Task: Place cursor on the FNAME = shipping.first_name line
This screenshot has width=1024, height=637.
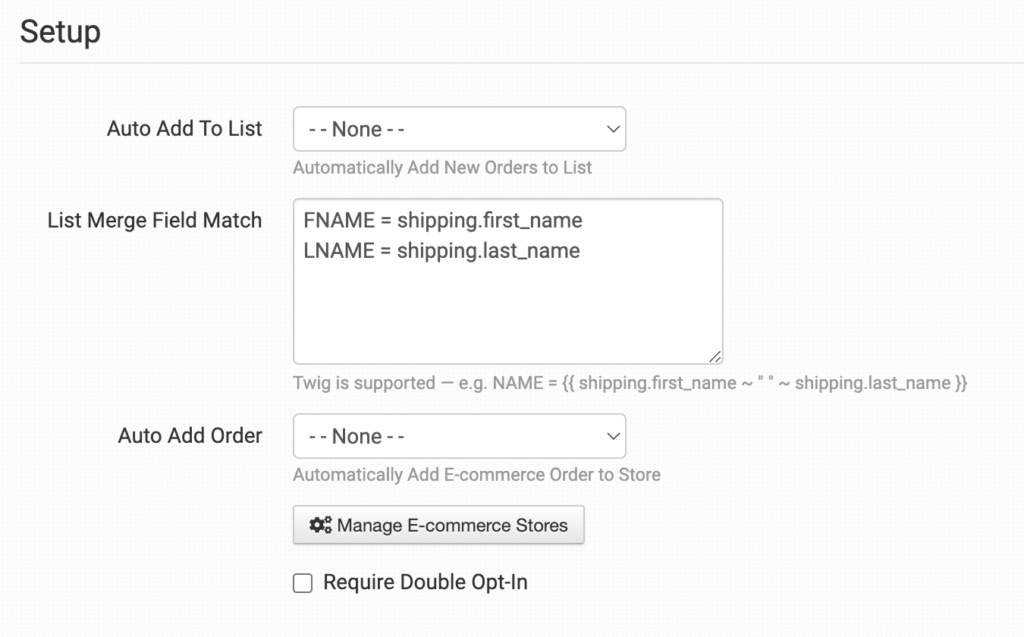Action: (443, 220)
